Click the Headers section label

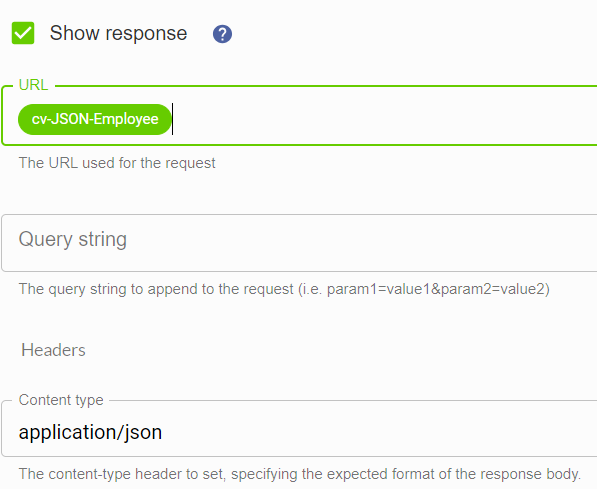click(x=53, y=350)
